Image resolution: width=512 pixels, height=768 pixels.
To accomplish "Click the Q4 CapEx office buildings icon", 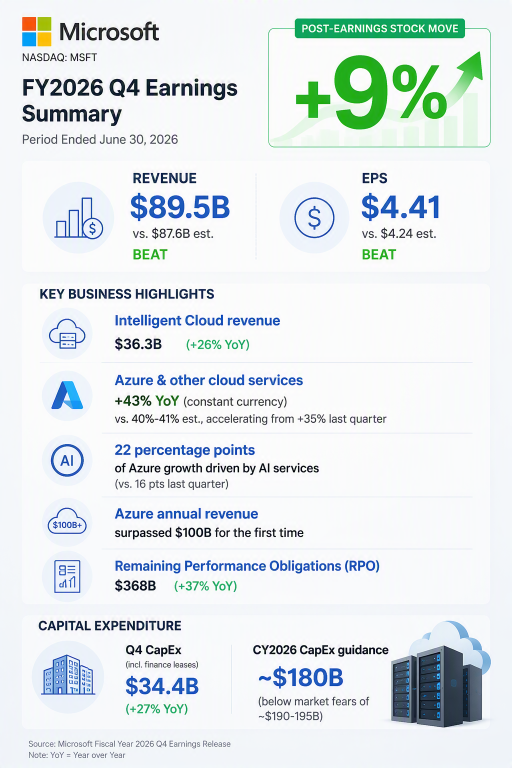I will tap(68, 676).
